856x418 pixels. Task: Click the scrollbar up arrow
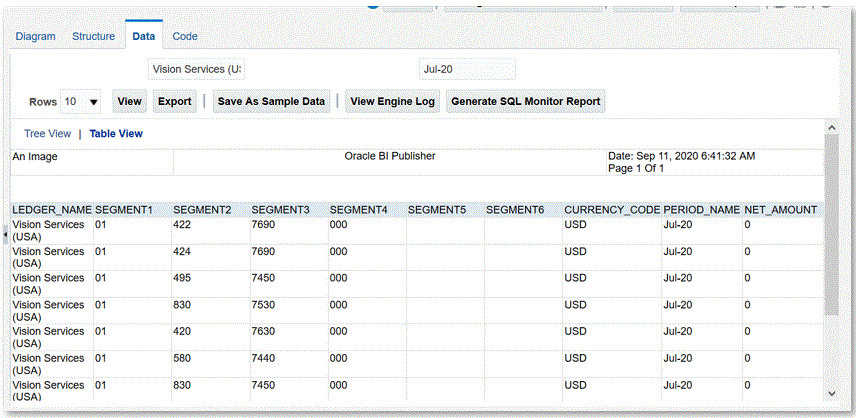pyautogui.click(x=831, y=128)
